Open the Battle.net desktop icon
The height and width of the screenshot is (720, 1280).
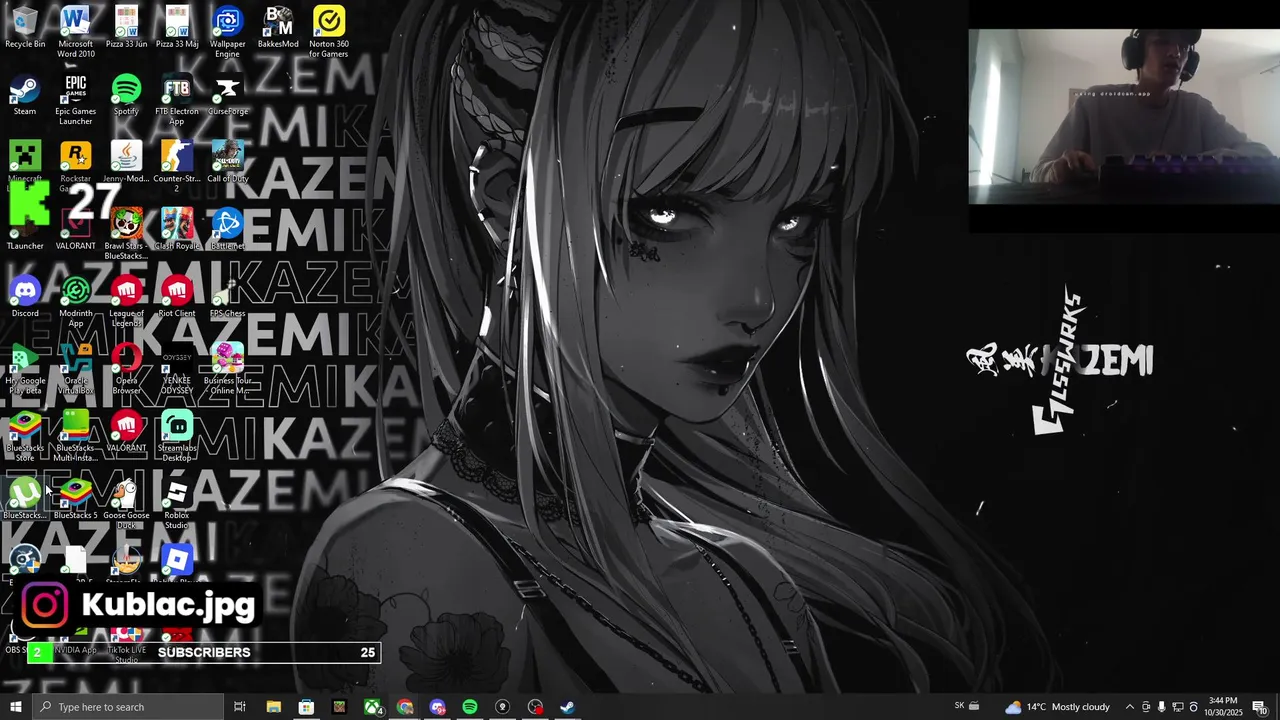point(227,229)
